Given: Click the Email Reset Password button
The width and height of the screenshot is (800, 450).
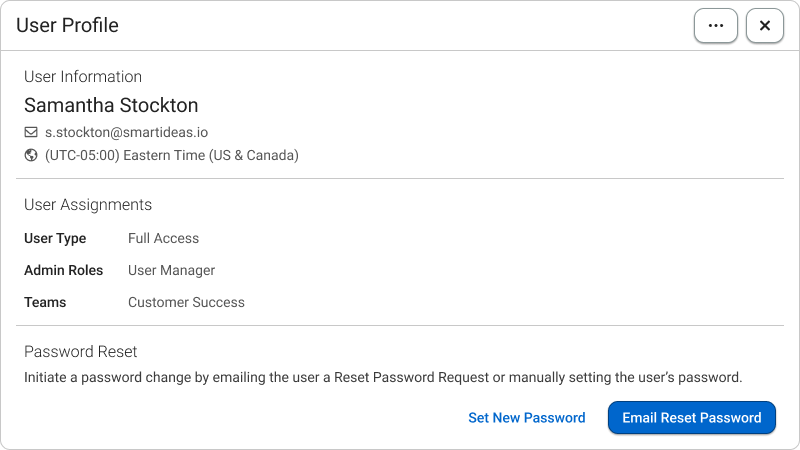Looking at the screenshot, I should point(691,417).
